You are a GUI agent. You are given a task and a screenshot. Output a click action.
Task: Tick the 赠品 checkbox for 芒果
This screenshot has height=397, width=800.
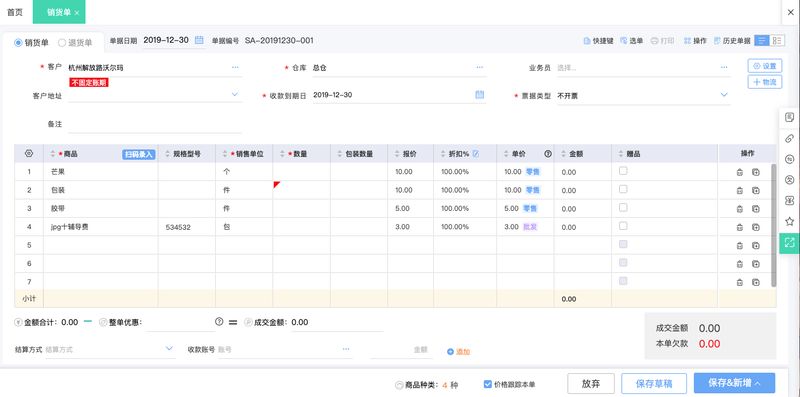pyautogui.click(x=623, y=171)
